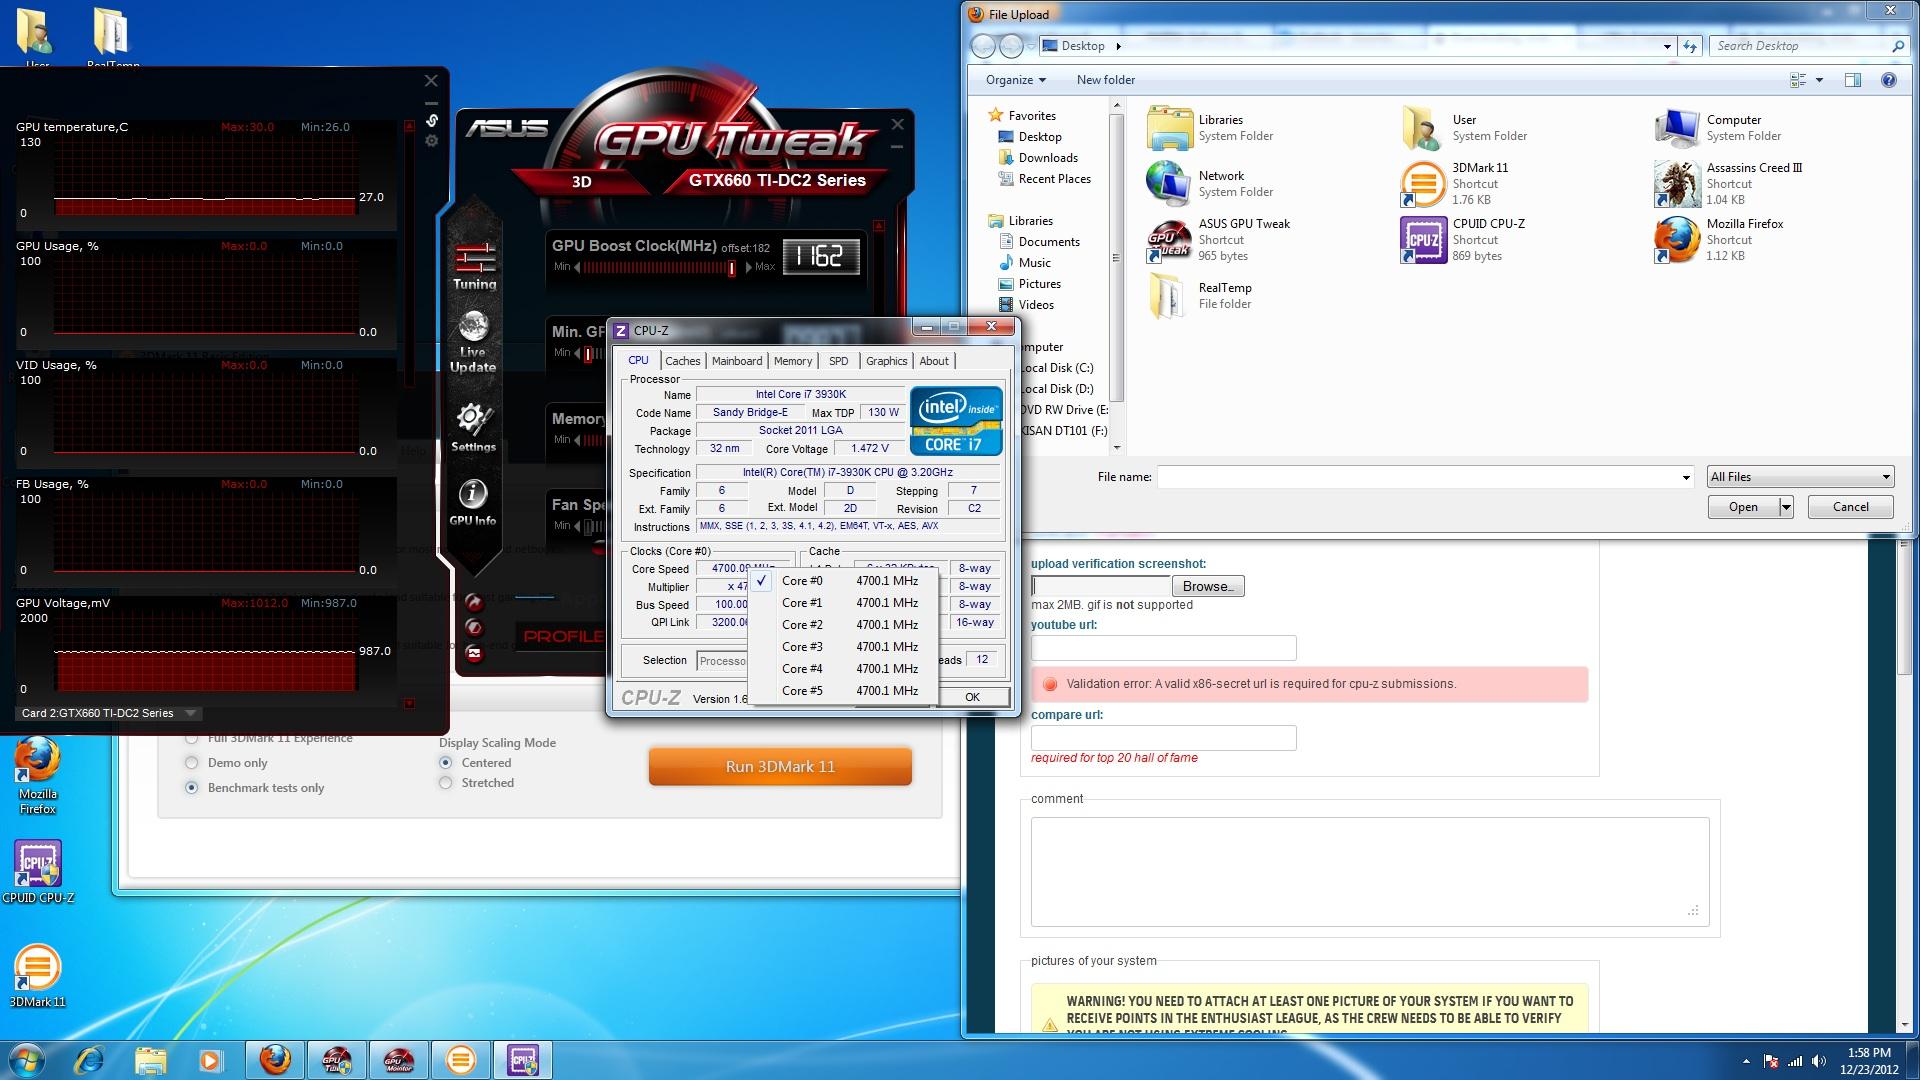Select Mozilla Firefox shortcut in file dialog
This screenshot has width=1920, height=1080.
pos(1718,240)
